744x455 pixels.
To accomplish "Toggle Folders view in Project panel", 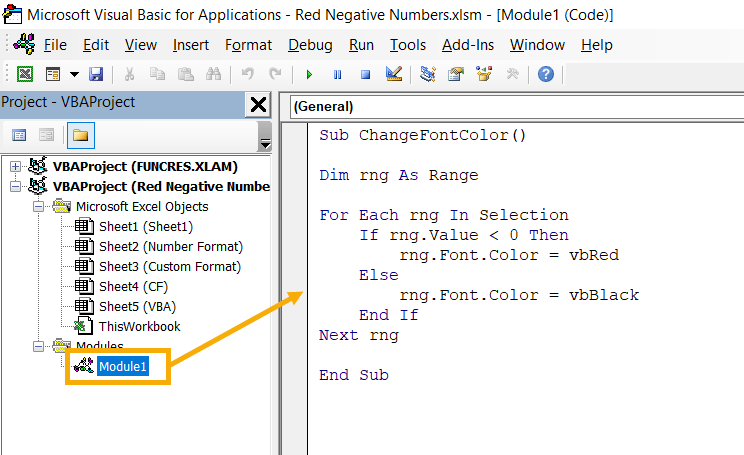I will (x=79, y=135).
